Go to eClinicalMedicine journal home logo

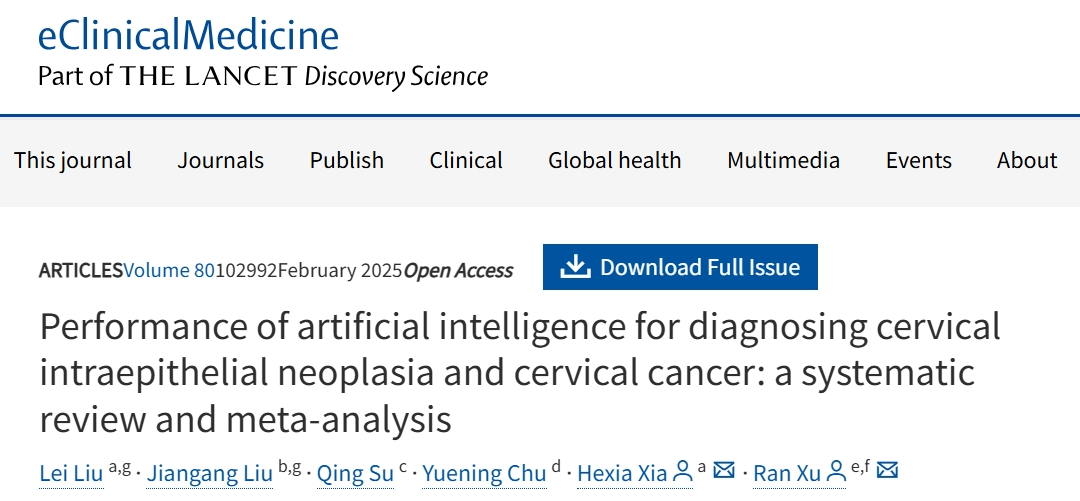(x=189, y=36)
